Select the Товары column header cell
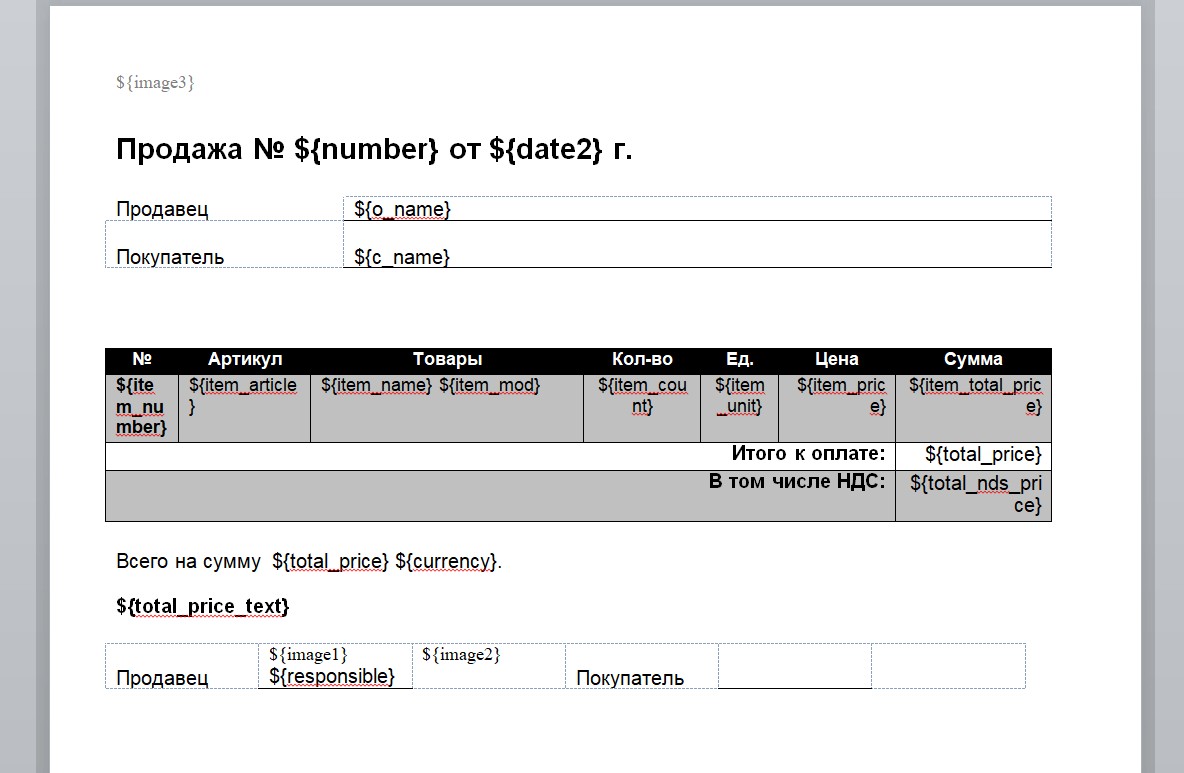Image resolution: width=1184 pixels, height=773 pixels. coord(447,359)
